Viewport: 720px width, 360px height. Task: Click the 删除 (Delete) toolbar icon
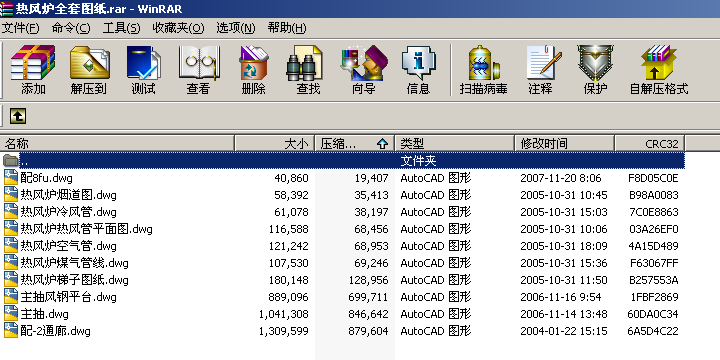pyautogui.click(x=253, y=62)
